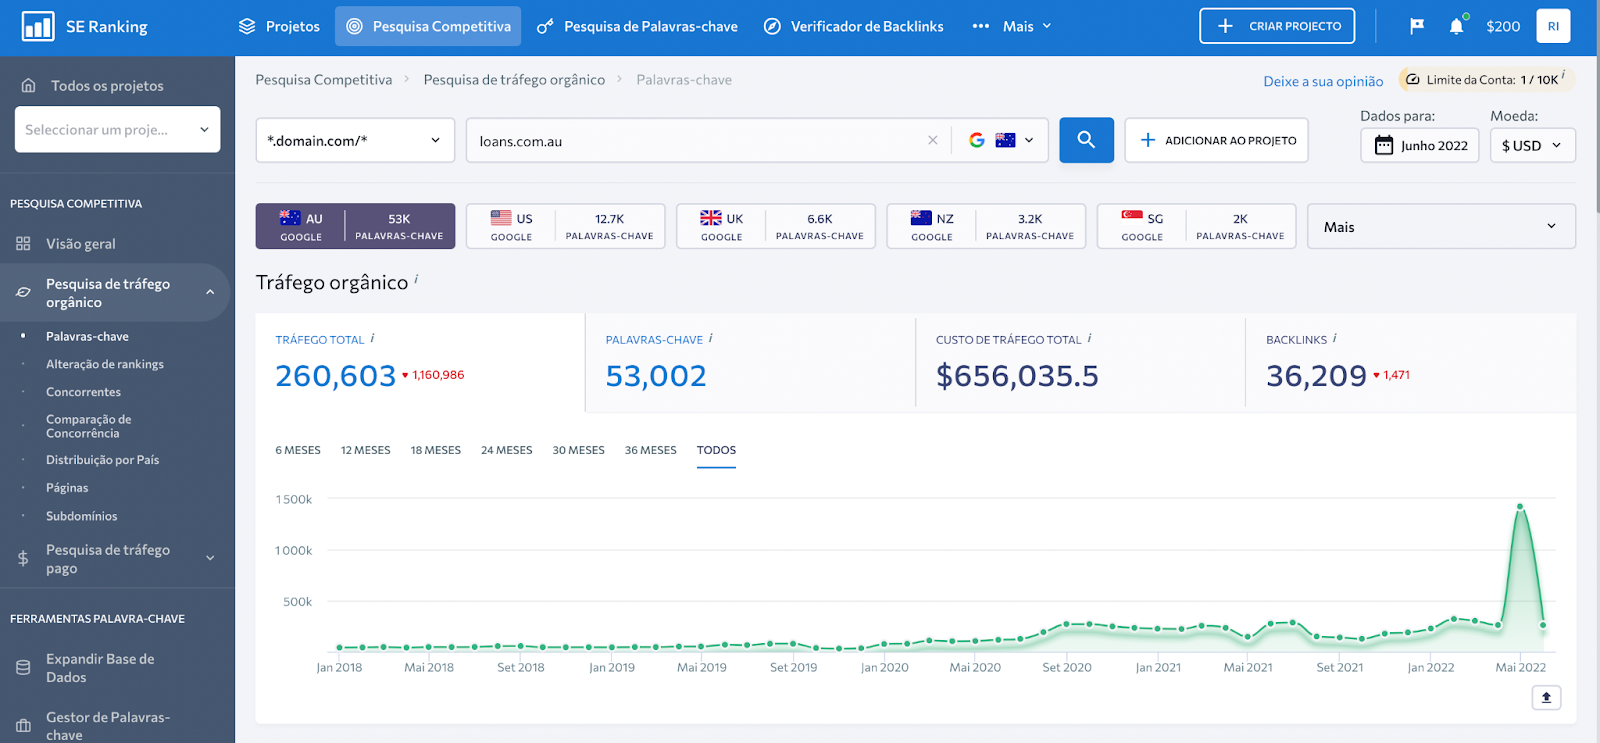Open the Mais countries dropdown
The height and width of the screenshot is (743, 1600).
1441,226
